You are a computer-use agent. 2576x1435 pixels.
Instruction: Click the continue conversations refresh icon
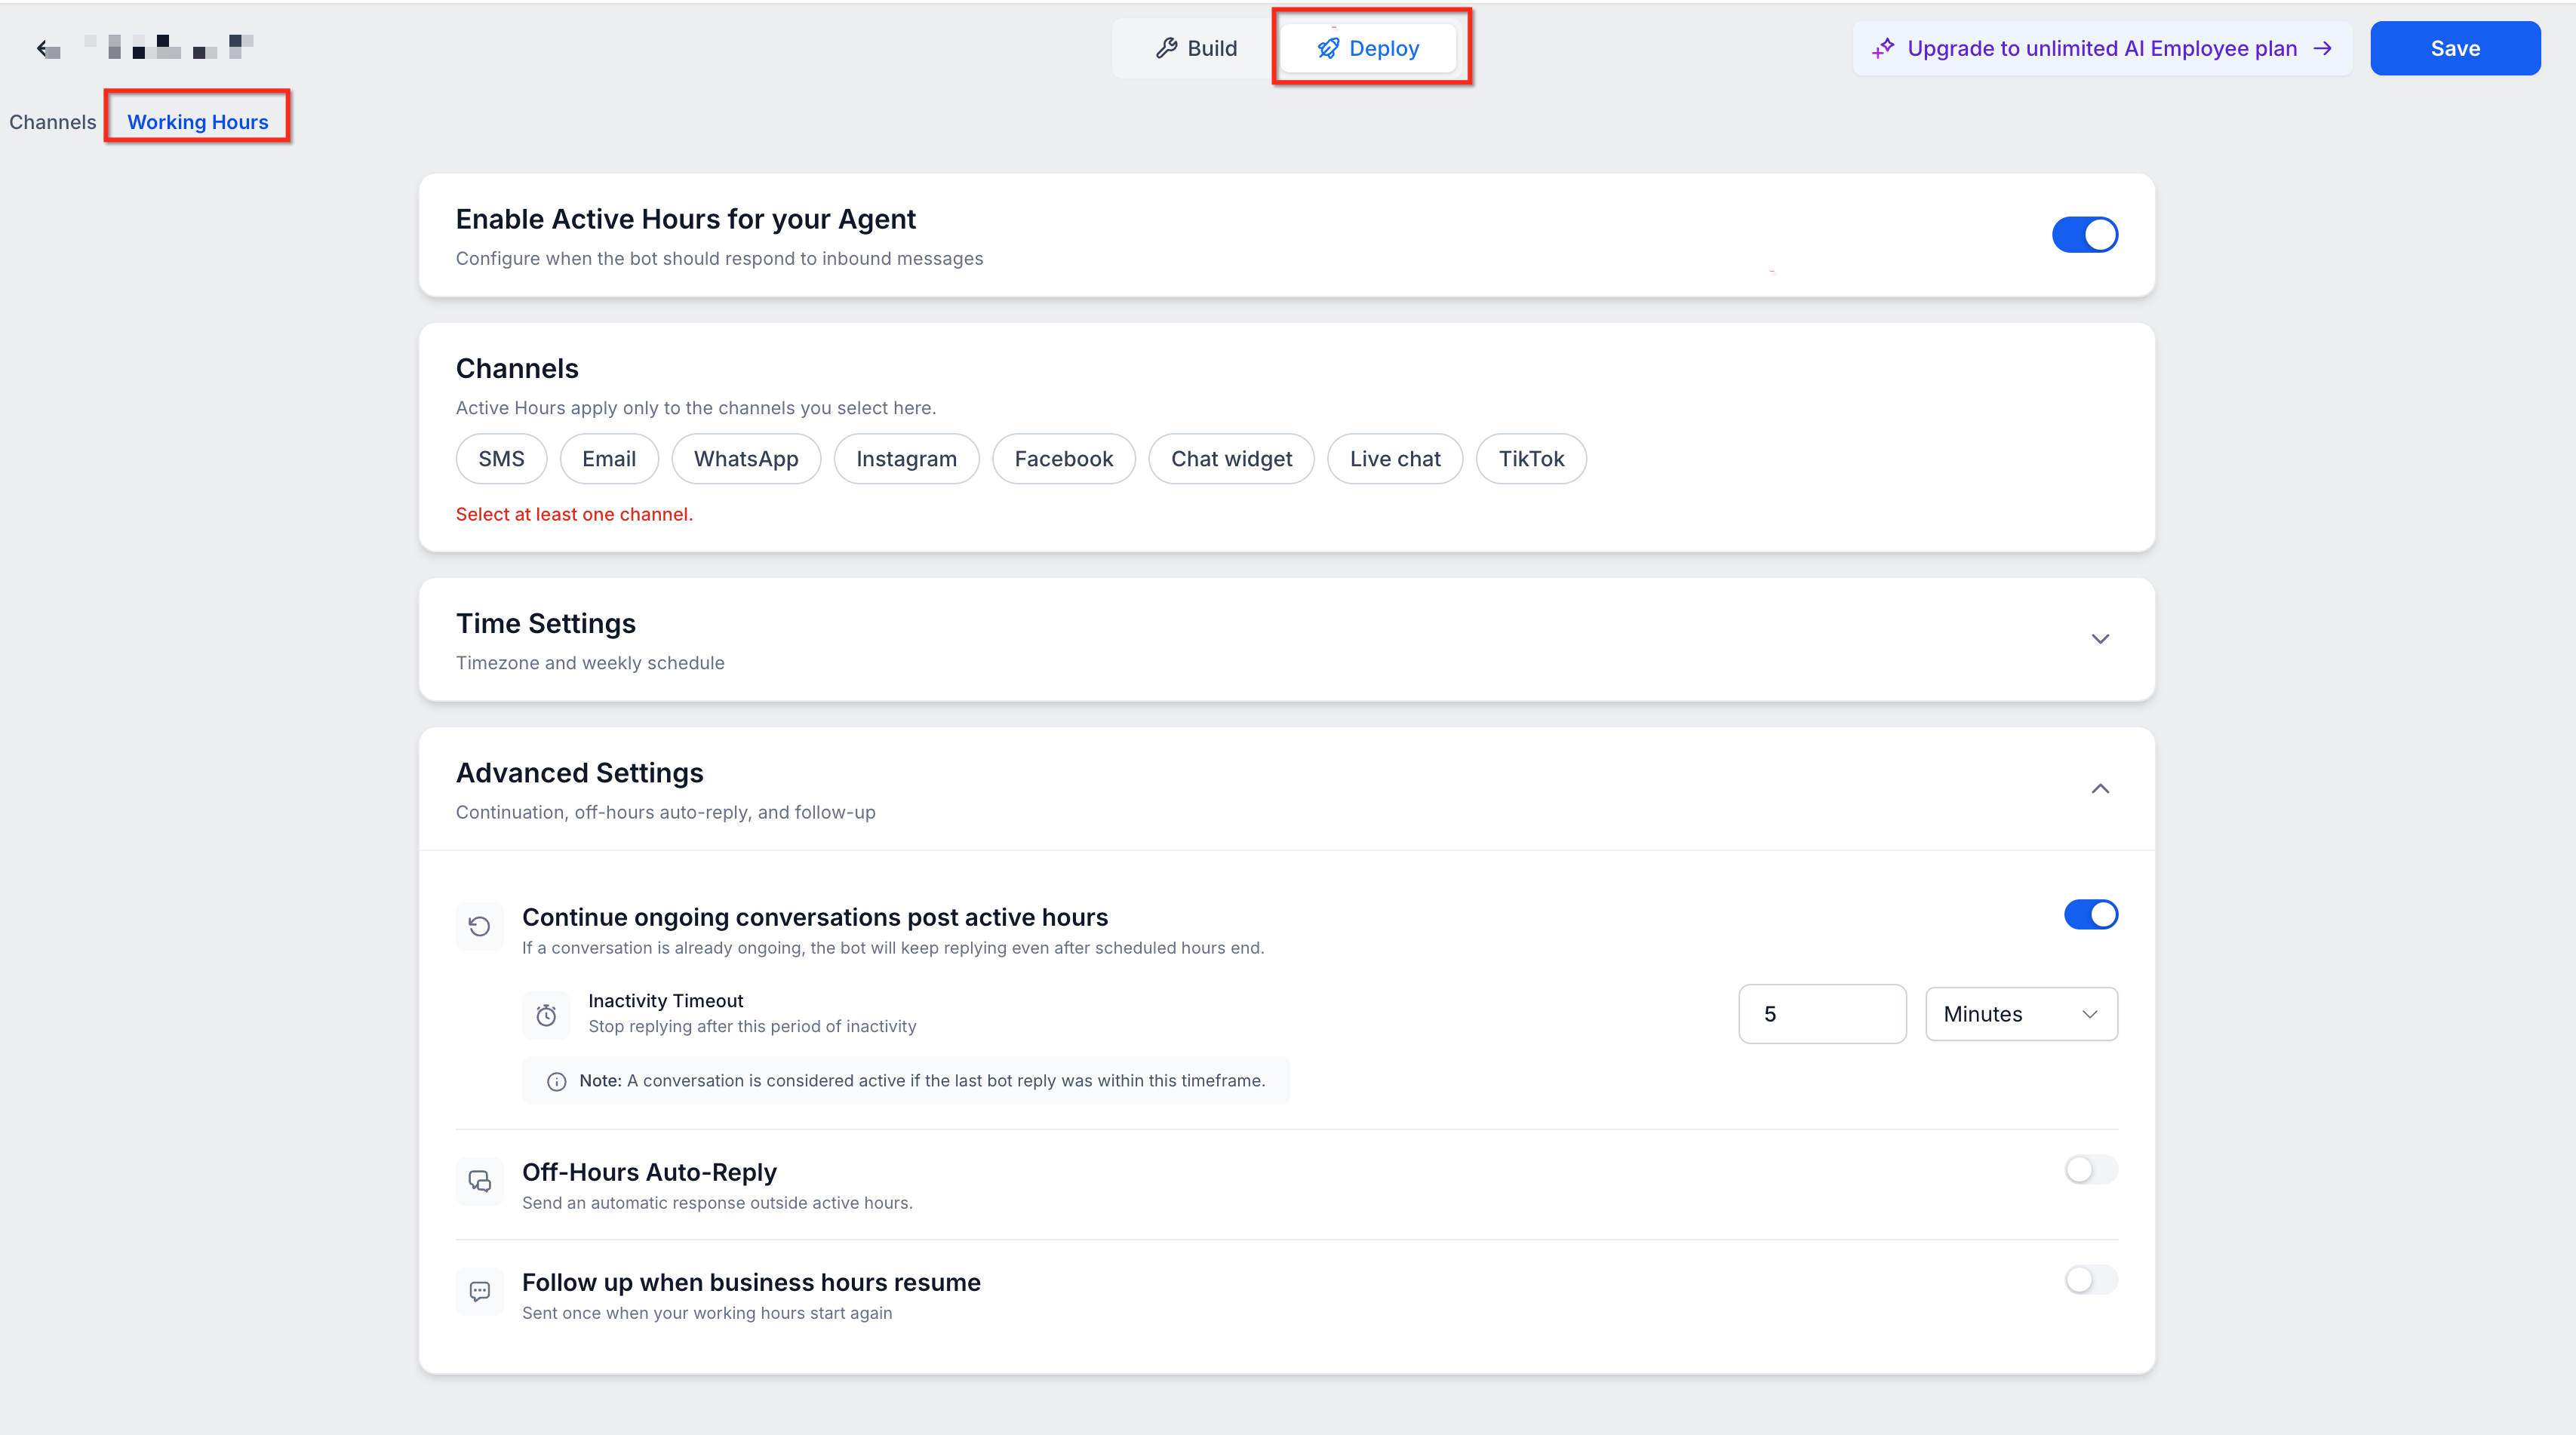point(480,926)
